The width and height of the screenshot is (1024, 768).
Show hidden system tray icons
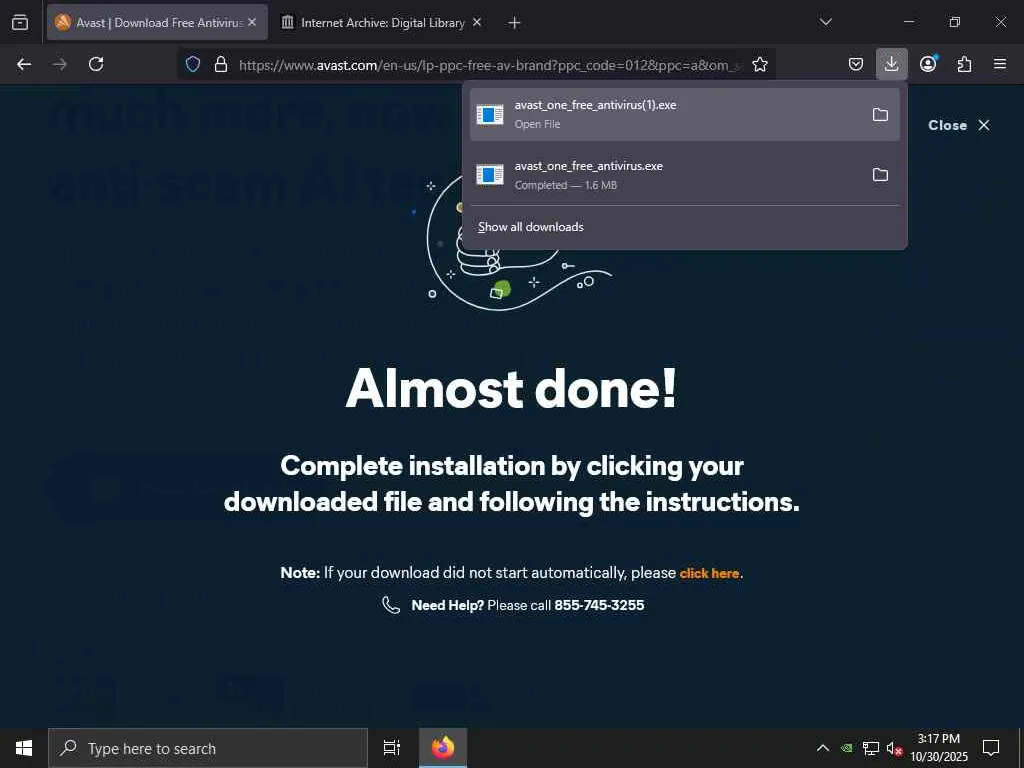click(x=823, y=748)
